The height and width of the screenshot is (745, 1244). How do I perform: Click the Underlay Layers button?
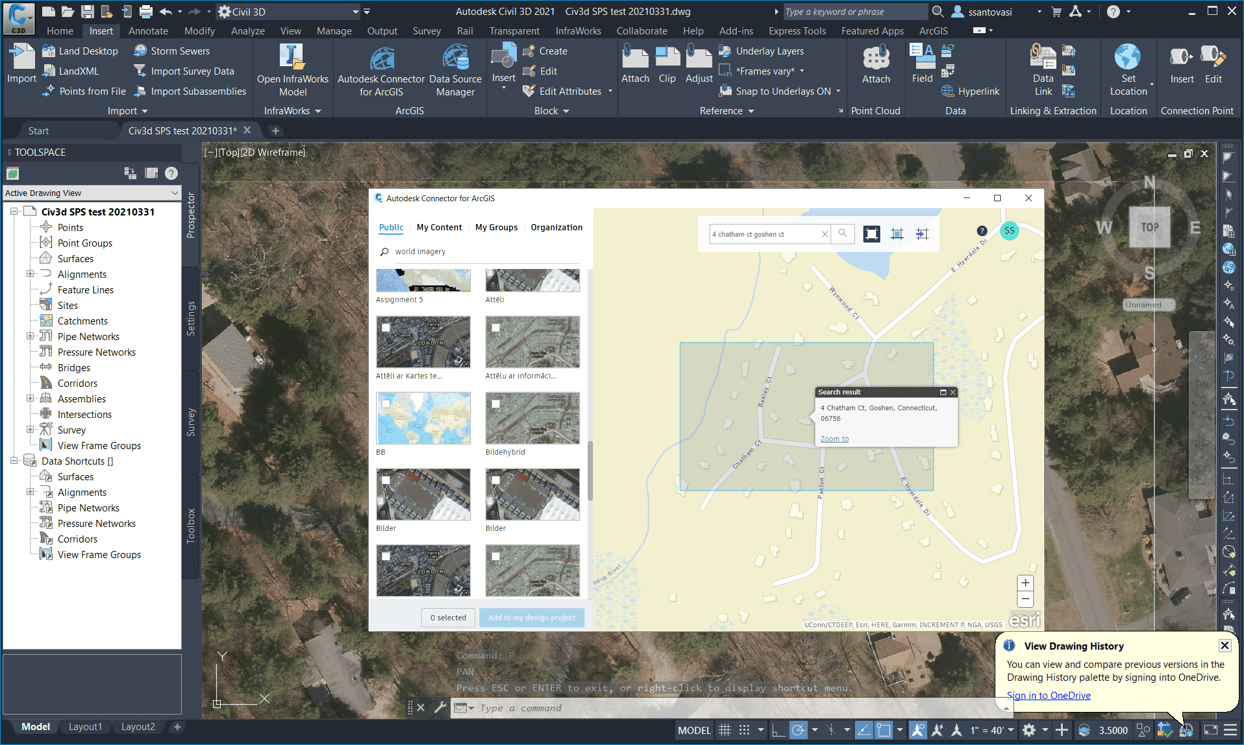(760, 51)
